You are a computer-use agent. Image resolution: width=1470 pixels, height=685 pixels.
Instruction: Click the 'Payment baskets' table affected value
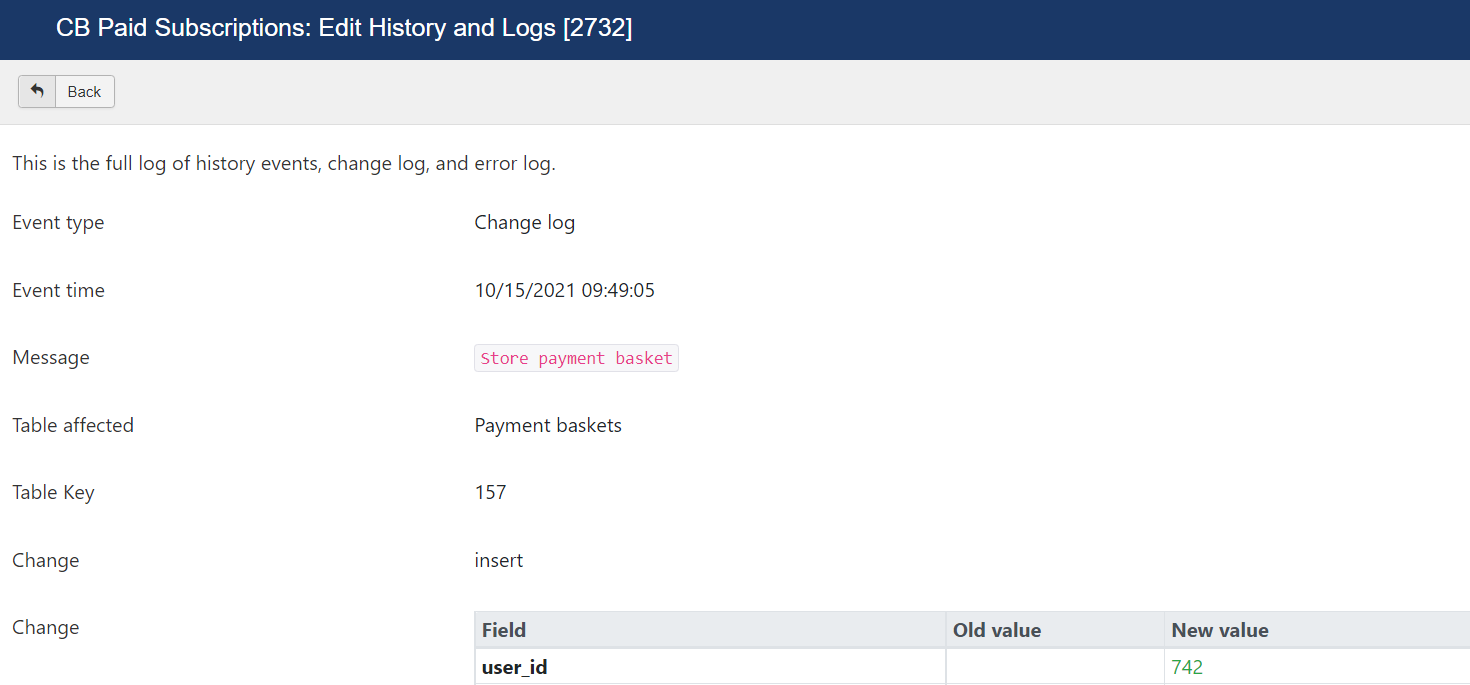tap(548, 426)
